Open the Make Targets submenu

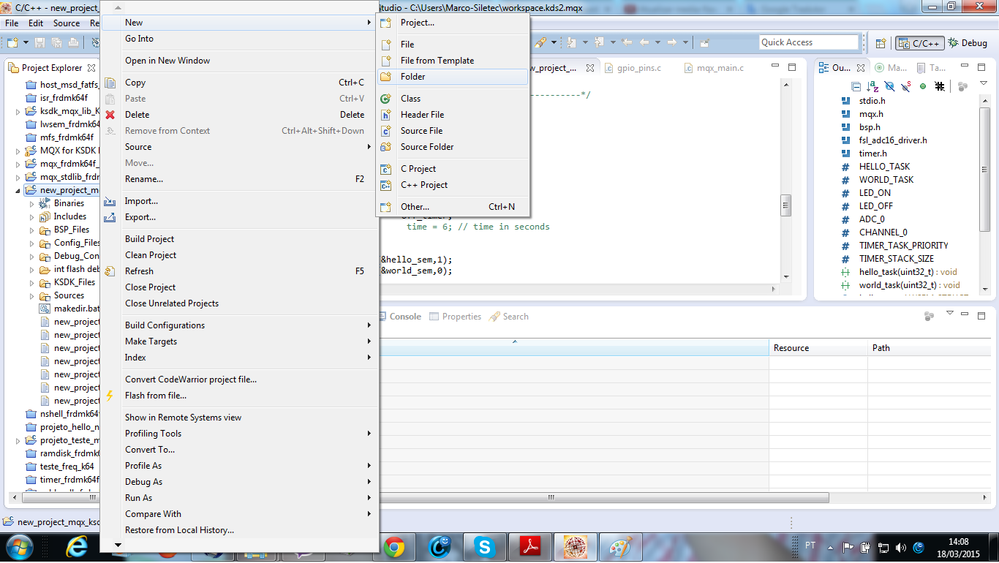click(x=239, y=341)
